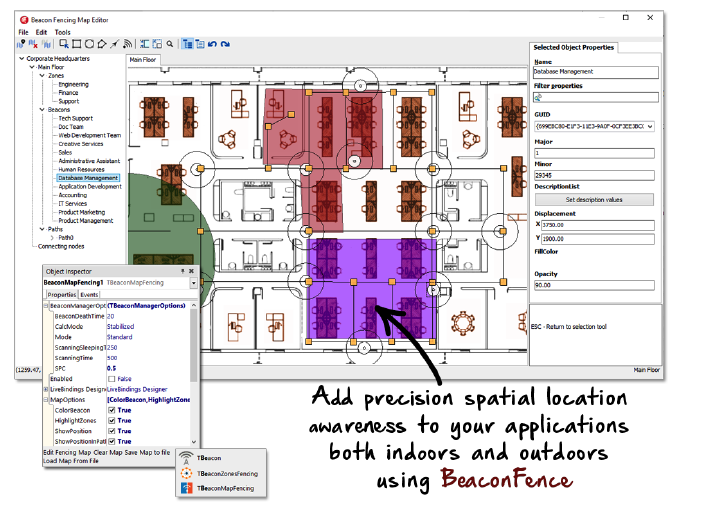Switch to the Events tab
This screenshot has width=705, height=522.
(89, 295)
